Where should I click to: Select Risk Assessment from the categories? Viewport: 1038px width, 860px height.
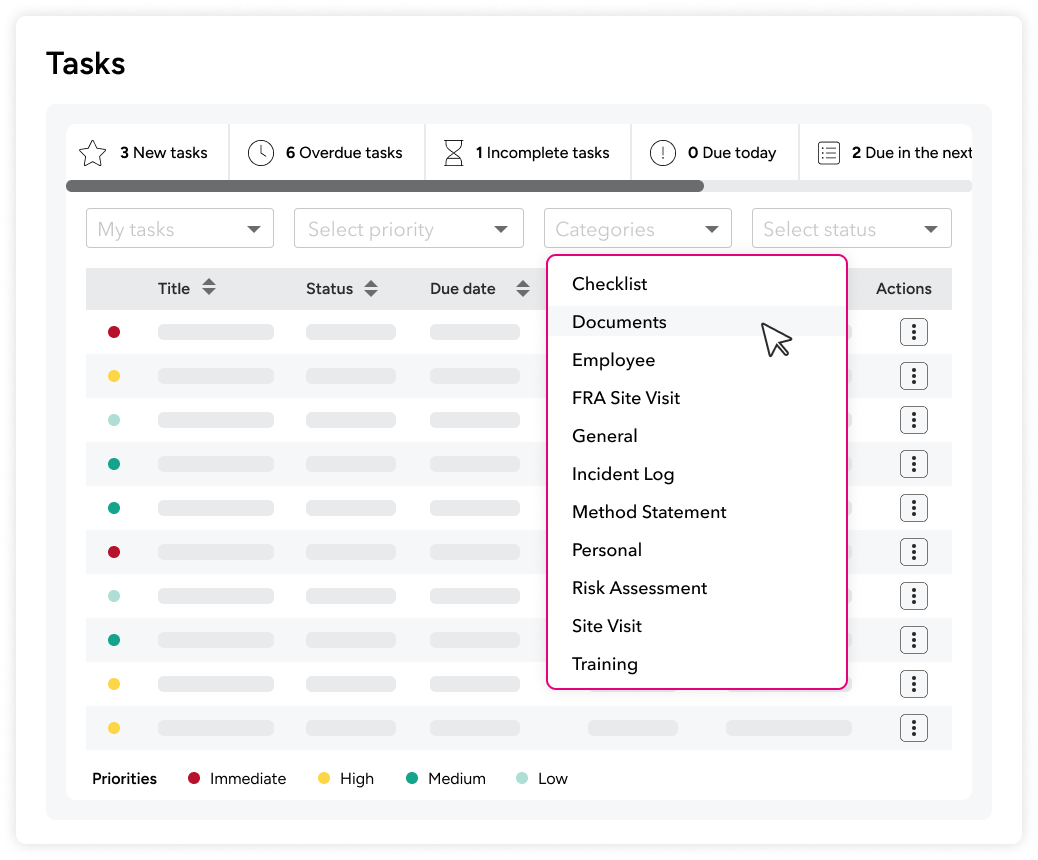point(697,588)
